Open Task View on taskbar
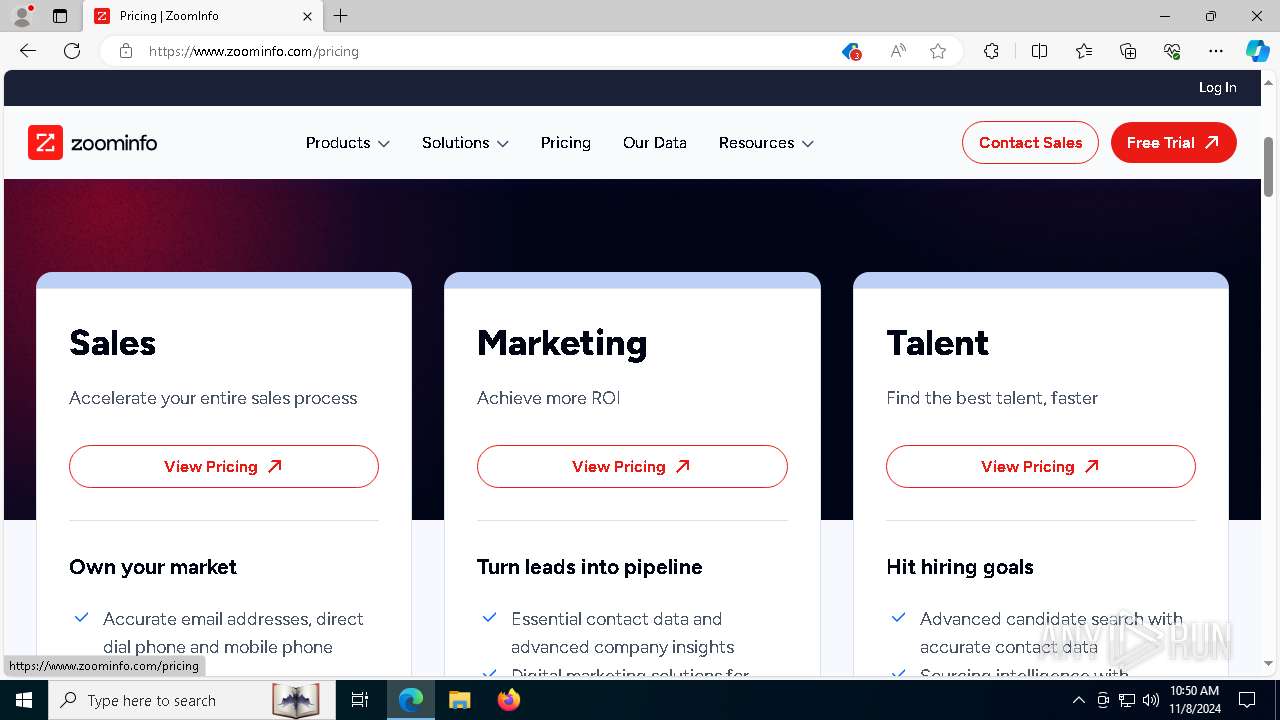This screenshot has height=720, width=1280. 360,700
